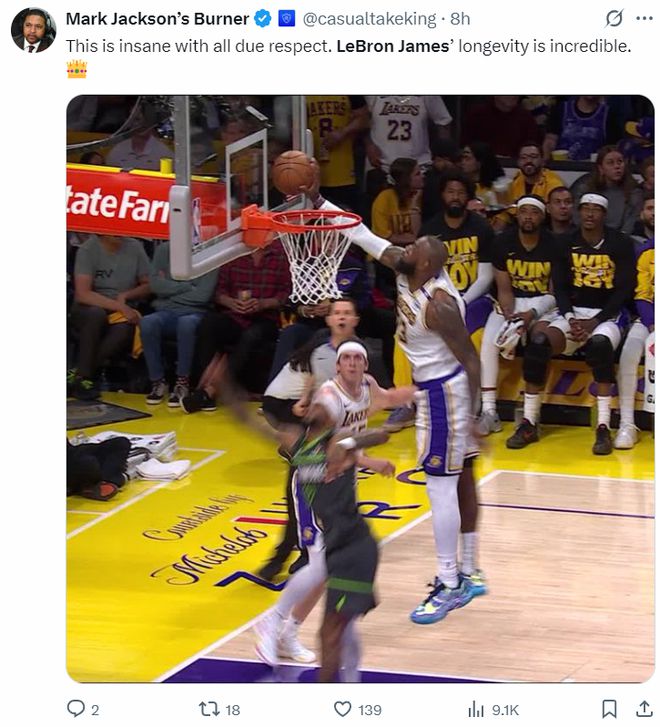Visit the @casualtakeking handle link
The image size is (660, 727).
[369, 19]
